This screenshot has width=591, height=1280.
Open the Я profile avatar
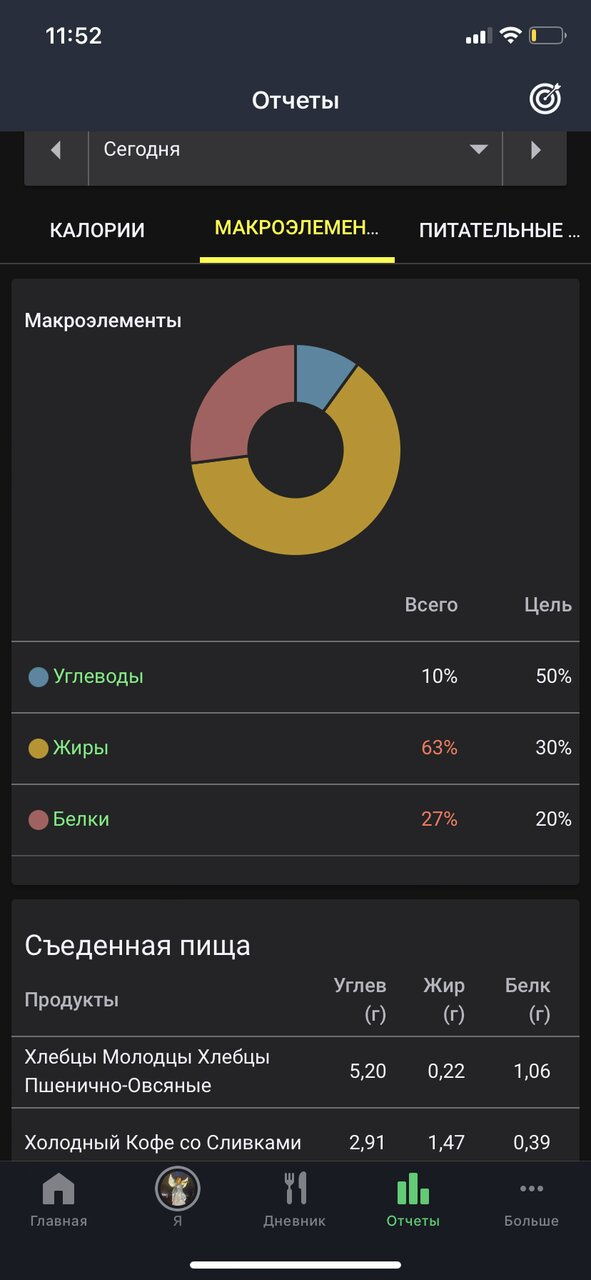[x=177, y=1189]
